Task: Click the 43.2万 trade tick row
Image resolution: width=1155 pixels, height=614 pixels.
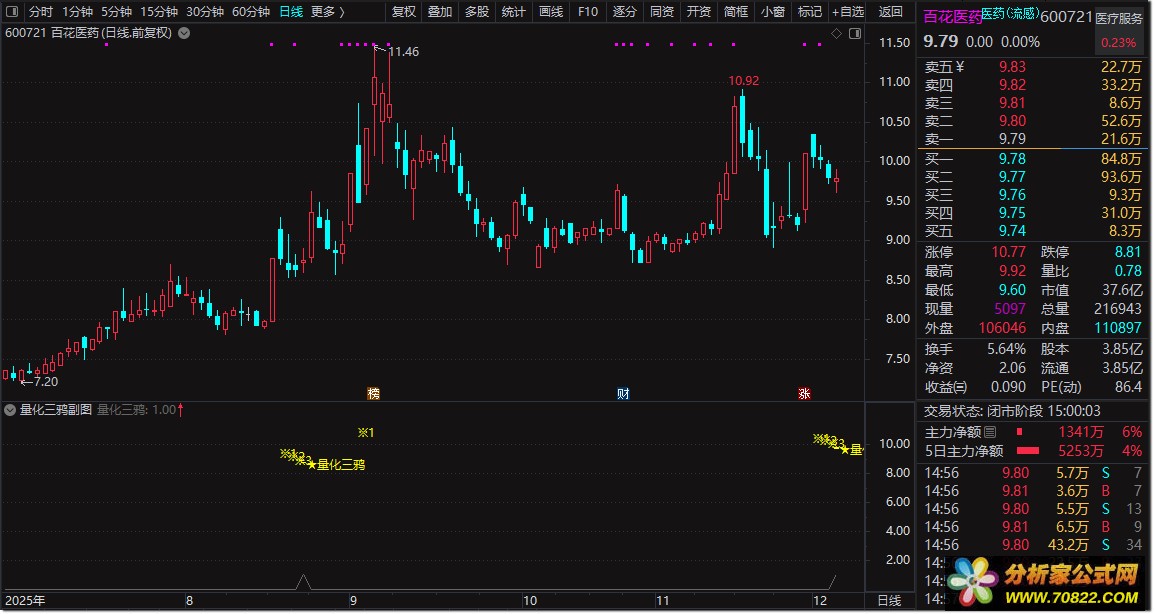Action: (1034, 546)
